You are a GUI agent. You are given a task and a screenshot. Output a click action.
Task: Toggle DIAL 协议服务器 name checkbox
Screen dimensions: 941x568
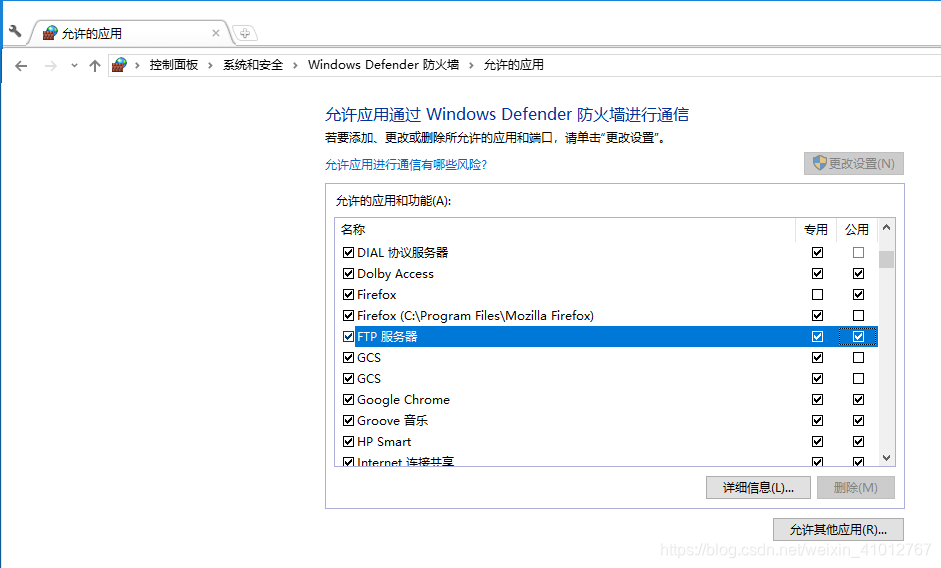348,252
